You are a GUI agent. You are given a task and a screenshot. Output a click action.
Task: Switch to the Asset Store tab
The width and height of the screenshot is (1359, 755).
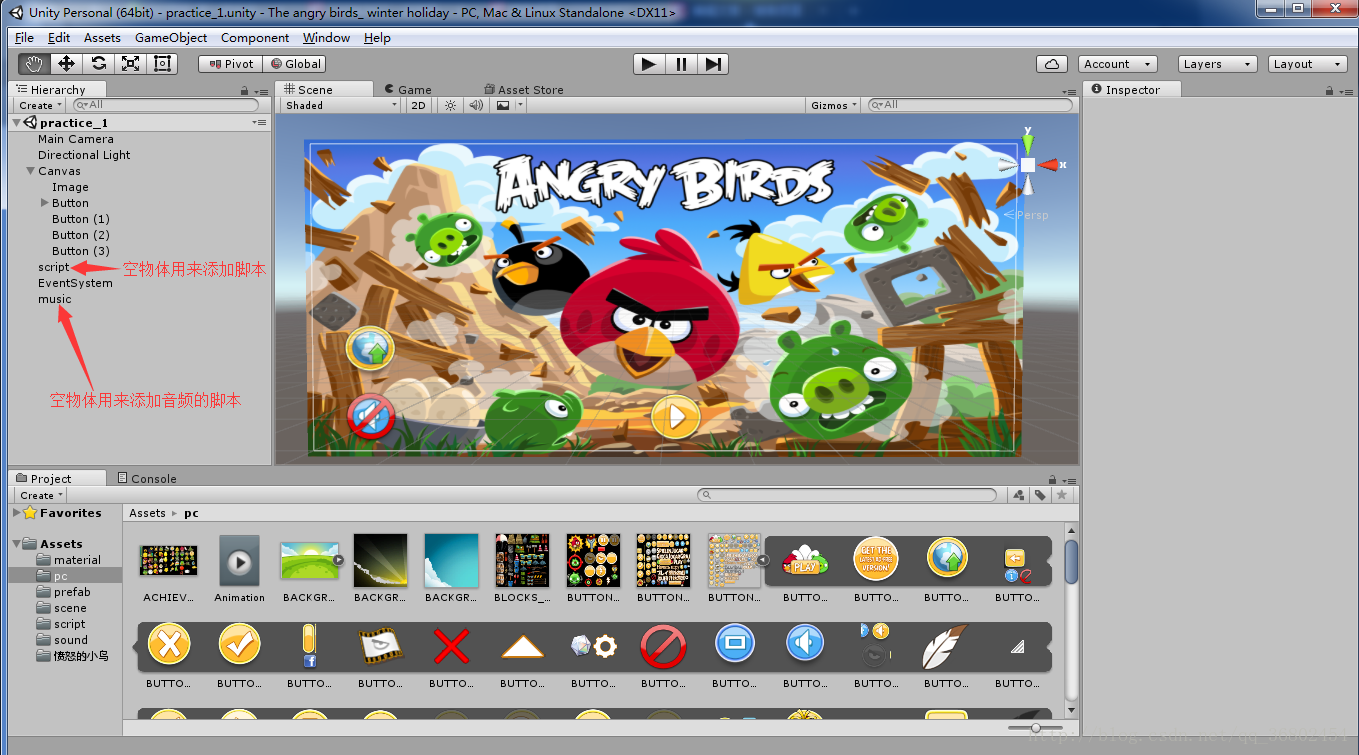[524, 90]
